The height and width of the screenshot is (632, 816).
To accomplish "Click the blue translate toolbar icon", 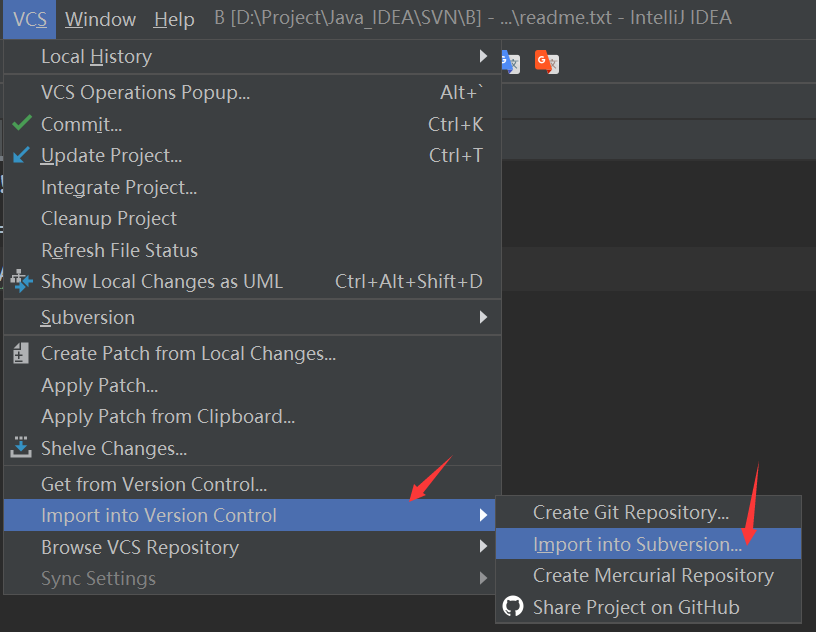I will tap(509, 62).
